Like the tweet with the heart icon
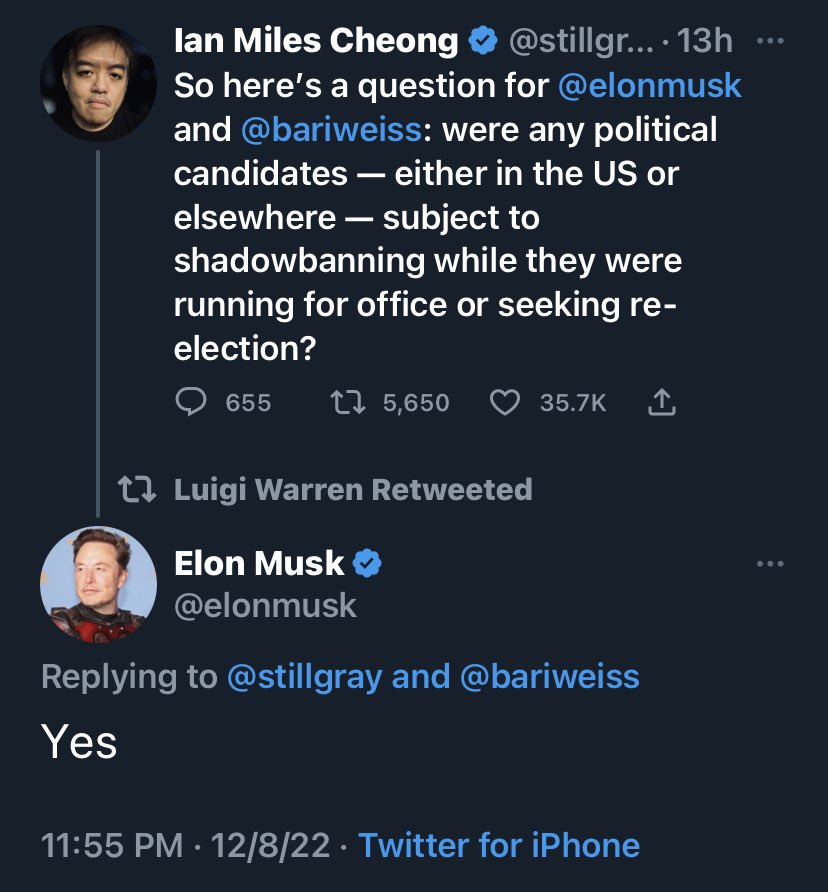 [505, 402]
